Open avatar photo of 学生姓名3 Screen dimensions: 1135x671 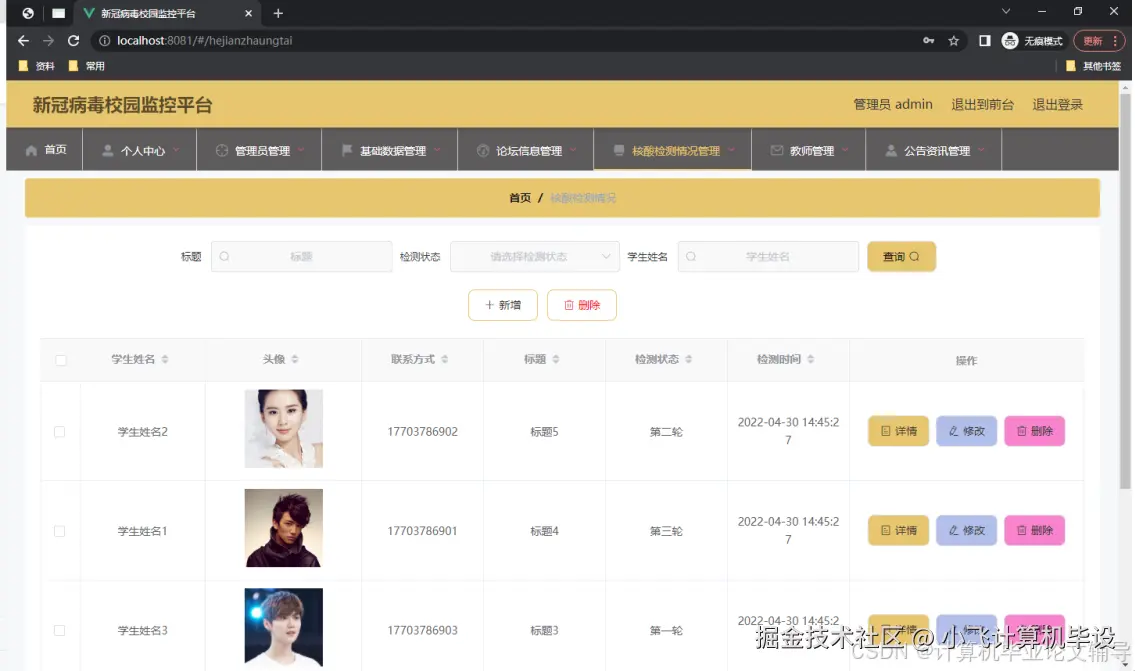point(284,627)
